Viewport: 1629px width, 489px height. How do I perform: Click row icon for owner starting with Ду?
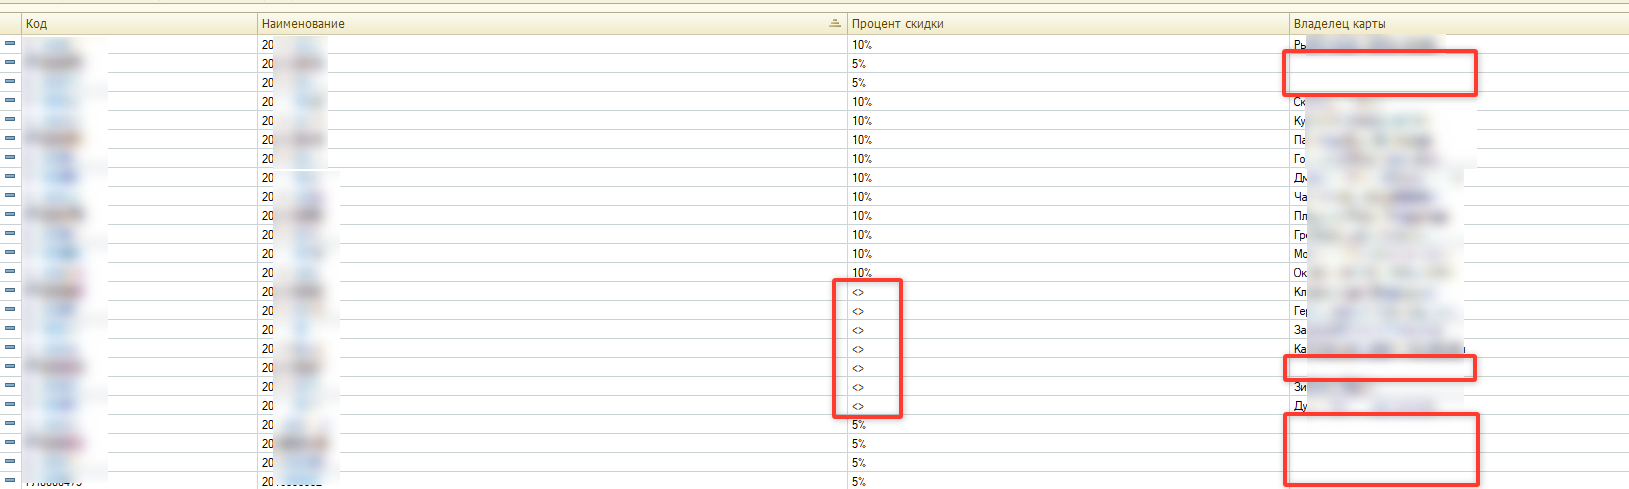(x=10, y=404)
